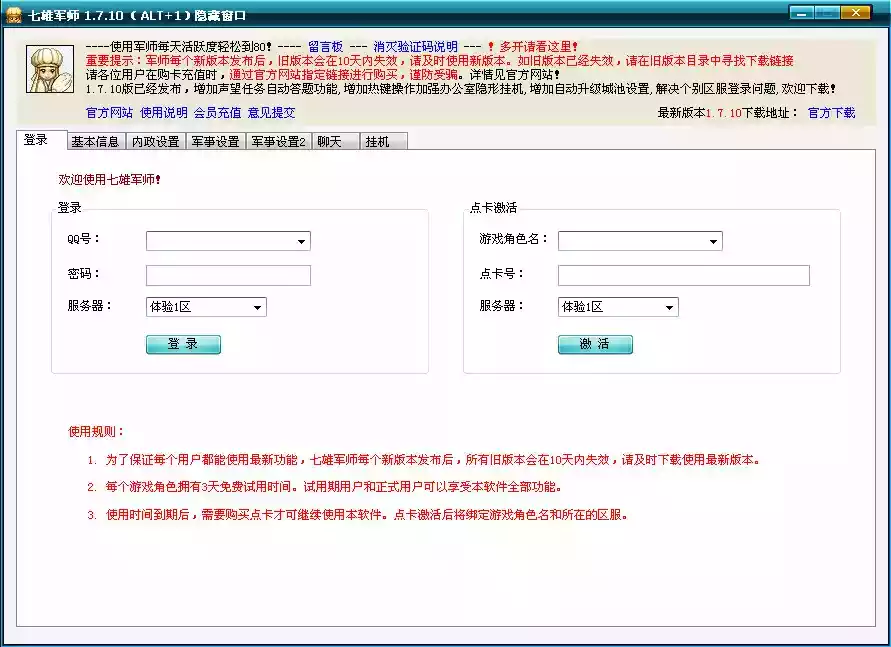The width and height of the screenshot is (891, 647).
Task: Open the 游戏角色名 dropdown
Action: tap(713, 240)
